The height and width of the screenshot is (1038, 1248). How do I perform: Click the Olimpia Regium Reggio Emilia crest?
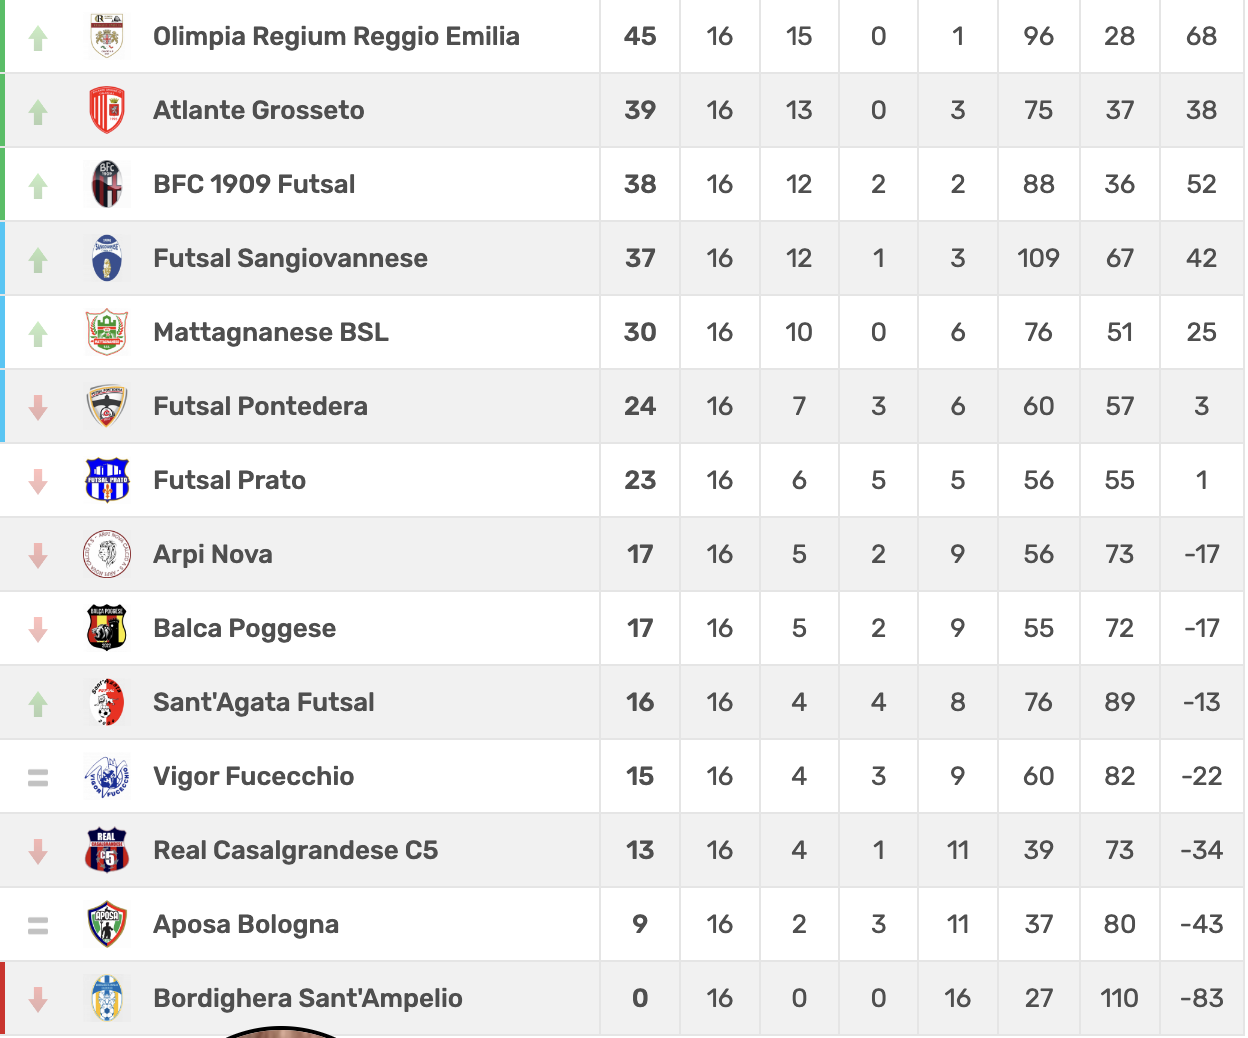click(x=107, y=36)
